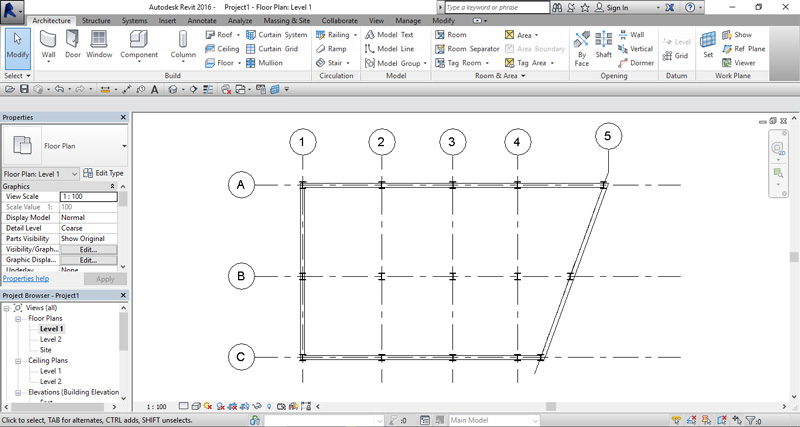The width and height of the screenshot is (800, 427).
Task: Switch to the Massing & Site tab
Action: point(287,21)
